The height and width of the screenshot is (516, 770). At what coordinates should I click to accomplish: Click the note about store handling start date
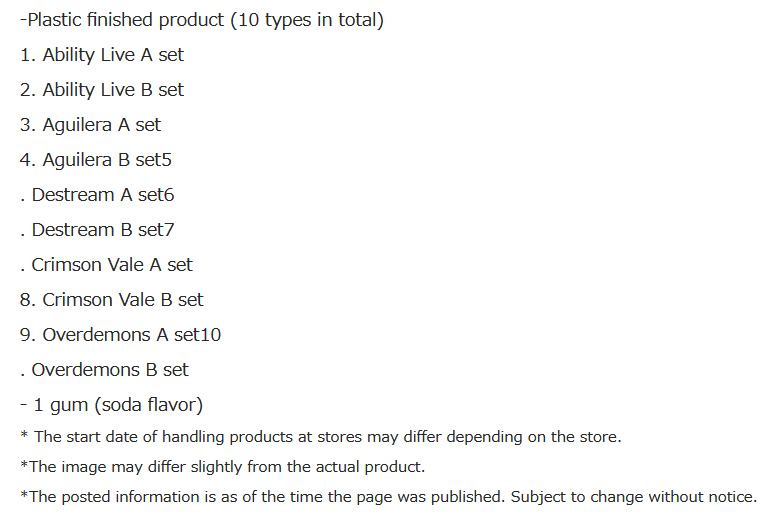tap(320, 437)
